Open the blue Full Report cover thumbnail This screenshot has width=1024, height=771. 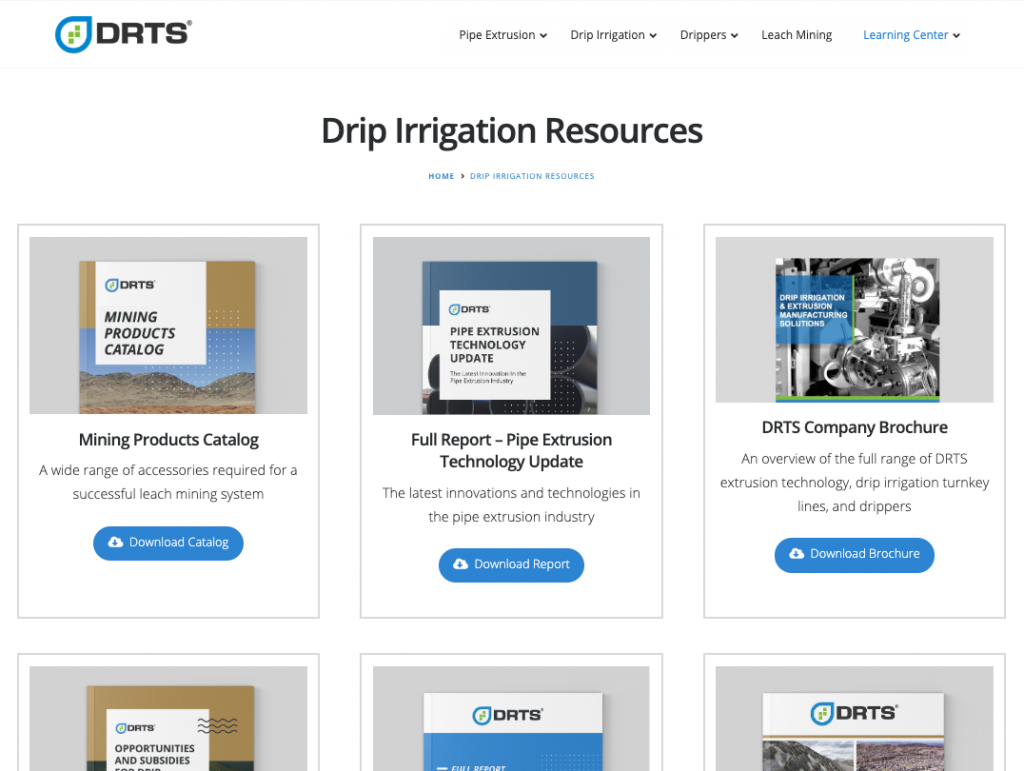coord(511,718)
